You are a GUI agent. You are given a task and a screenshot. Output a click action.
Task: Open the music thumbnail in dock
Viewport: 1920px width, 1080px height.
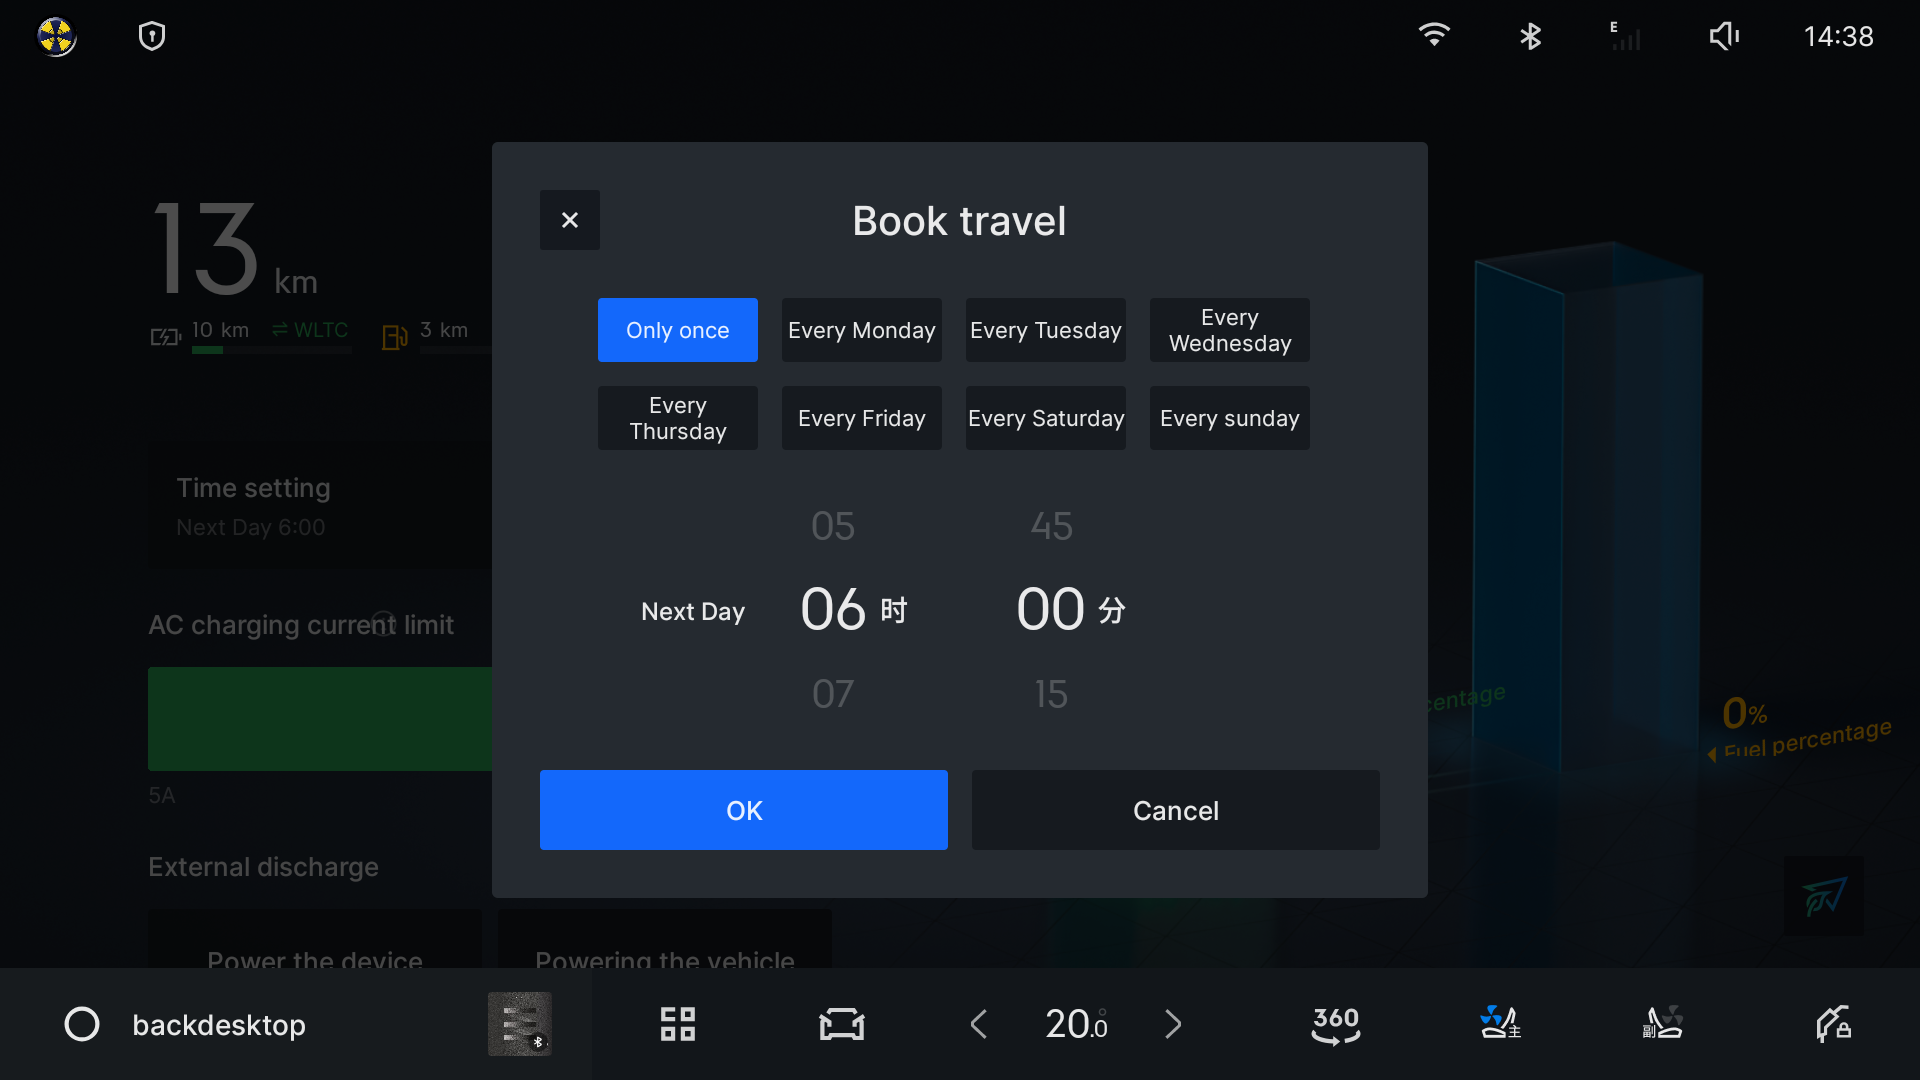[519, 1024]
